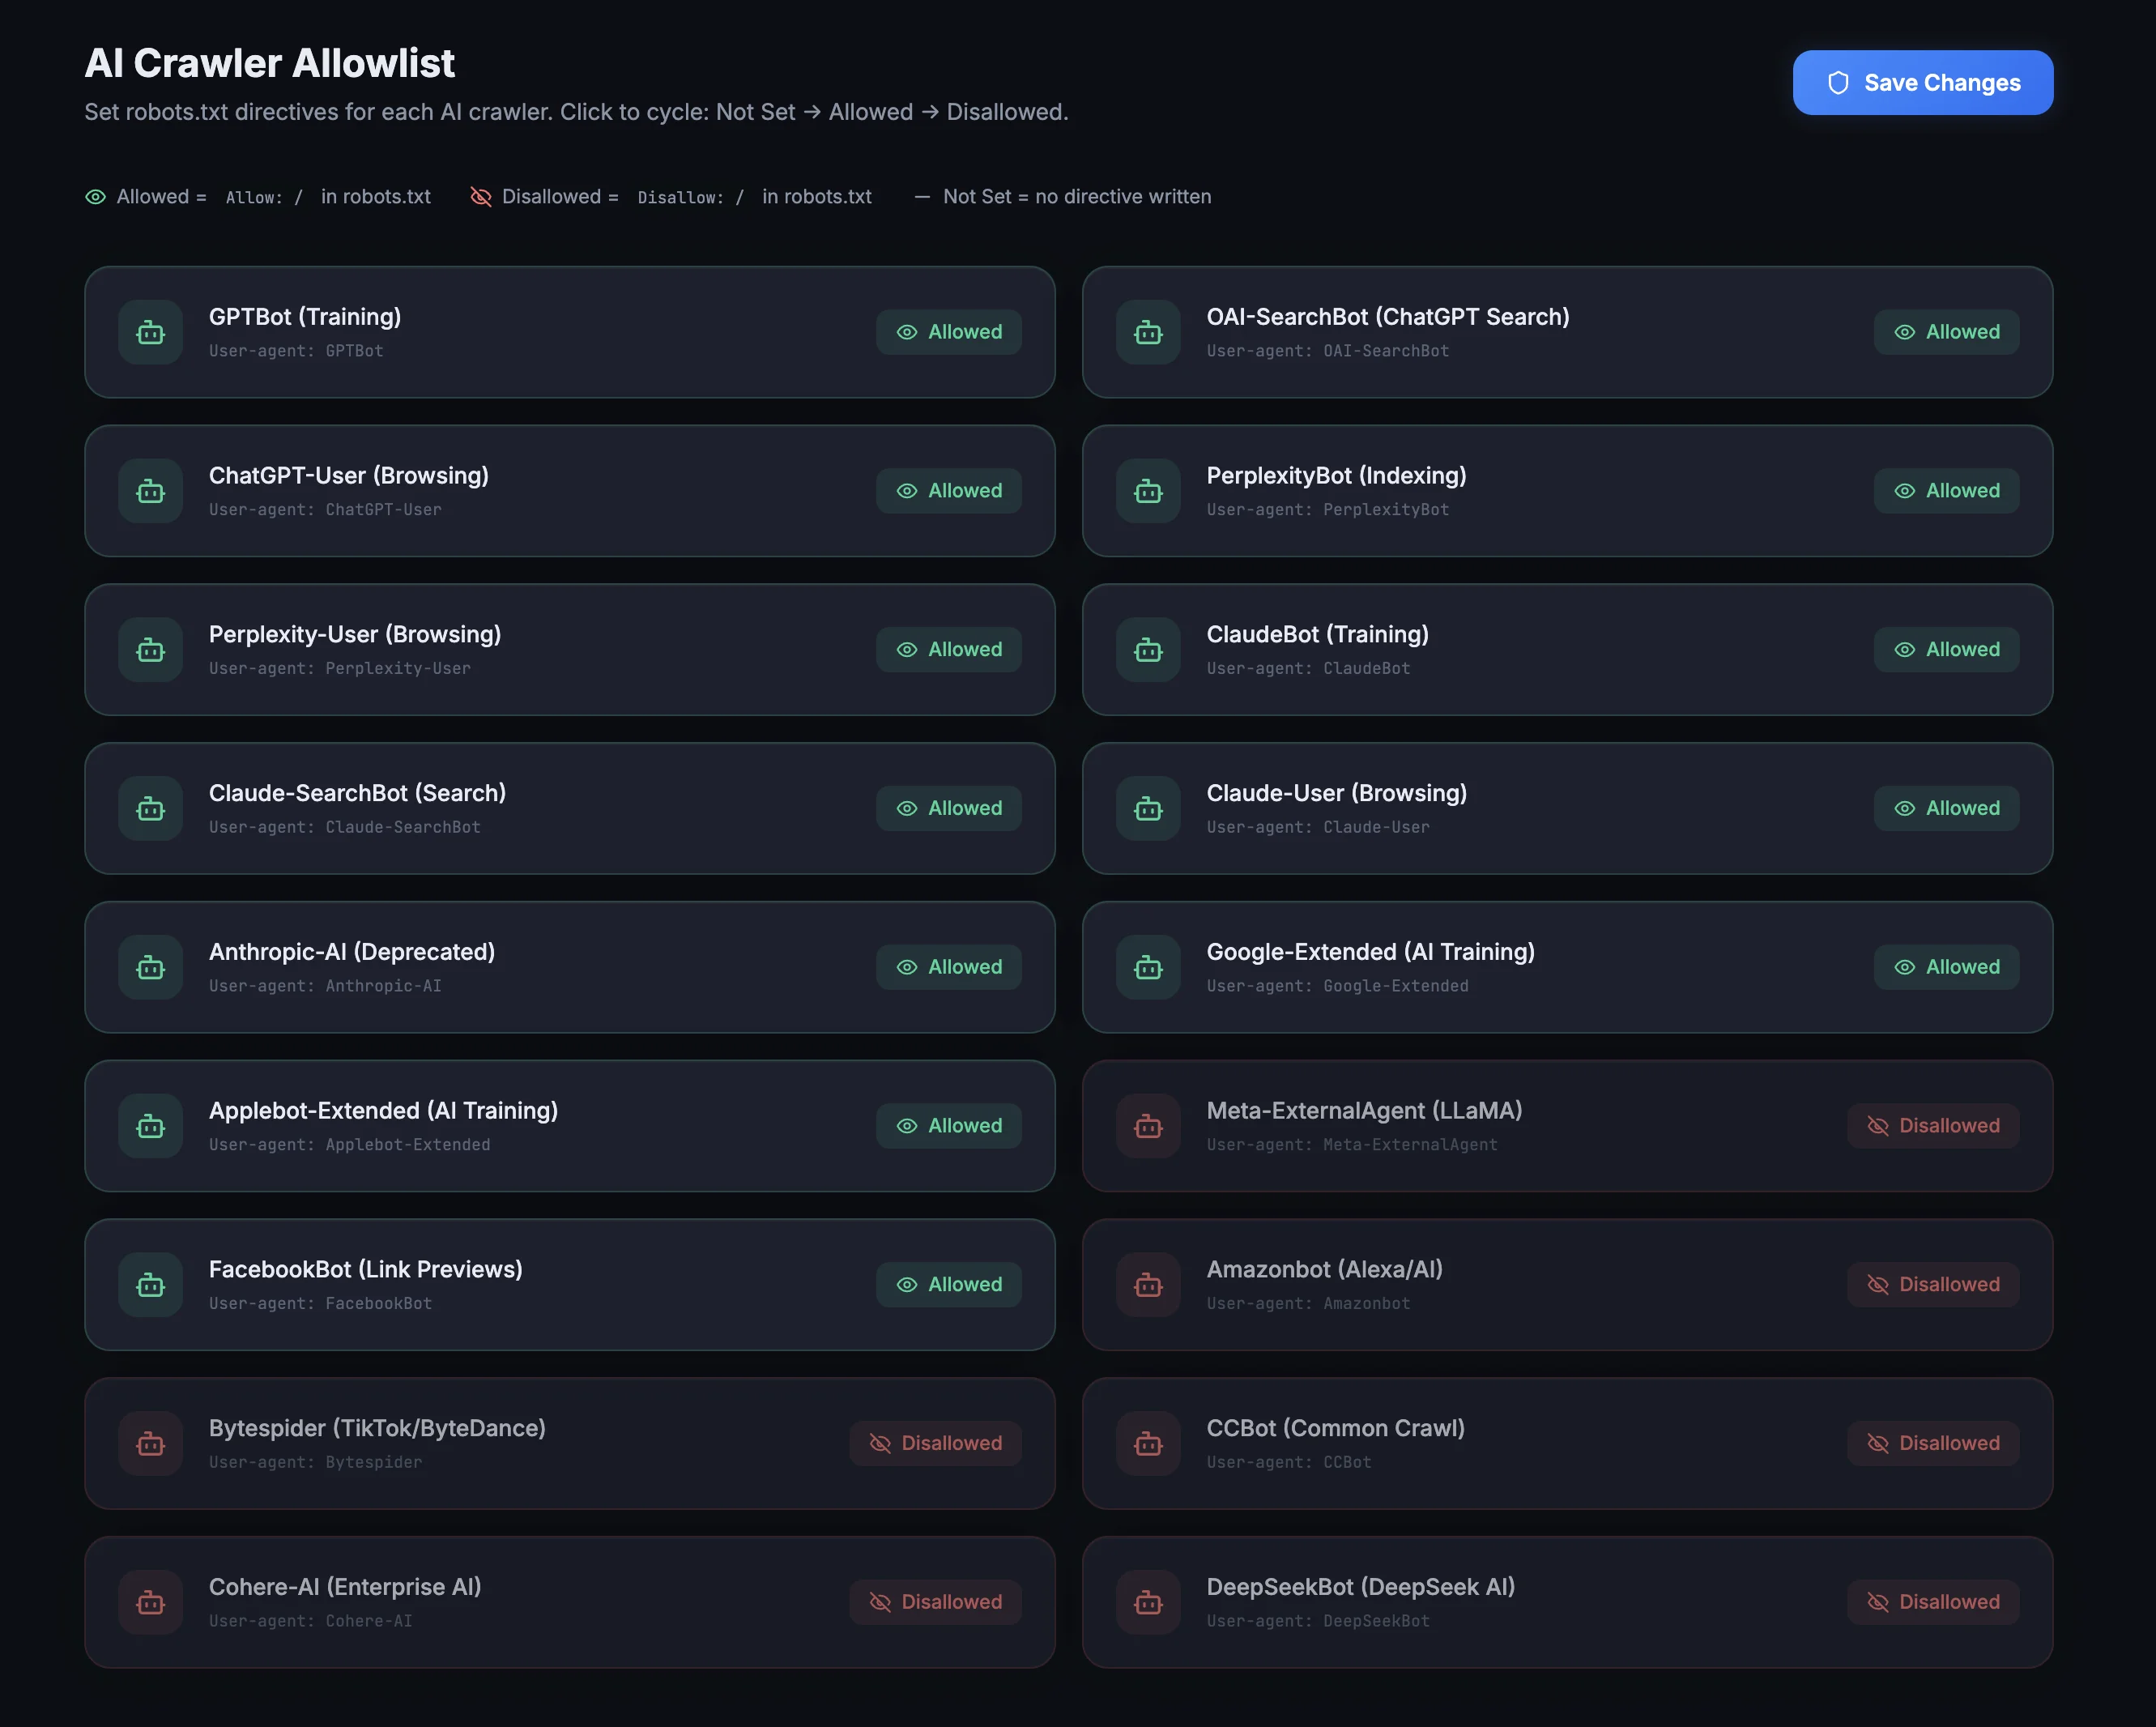The width and height of the screenshot is (2156, 1727).
Task: Click the Anthropic-AI robot icon
Action: [150, 967]
